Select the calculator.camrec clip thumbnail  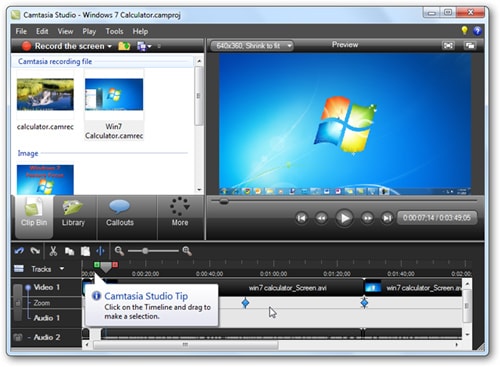click(45, 94)
